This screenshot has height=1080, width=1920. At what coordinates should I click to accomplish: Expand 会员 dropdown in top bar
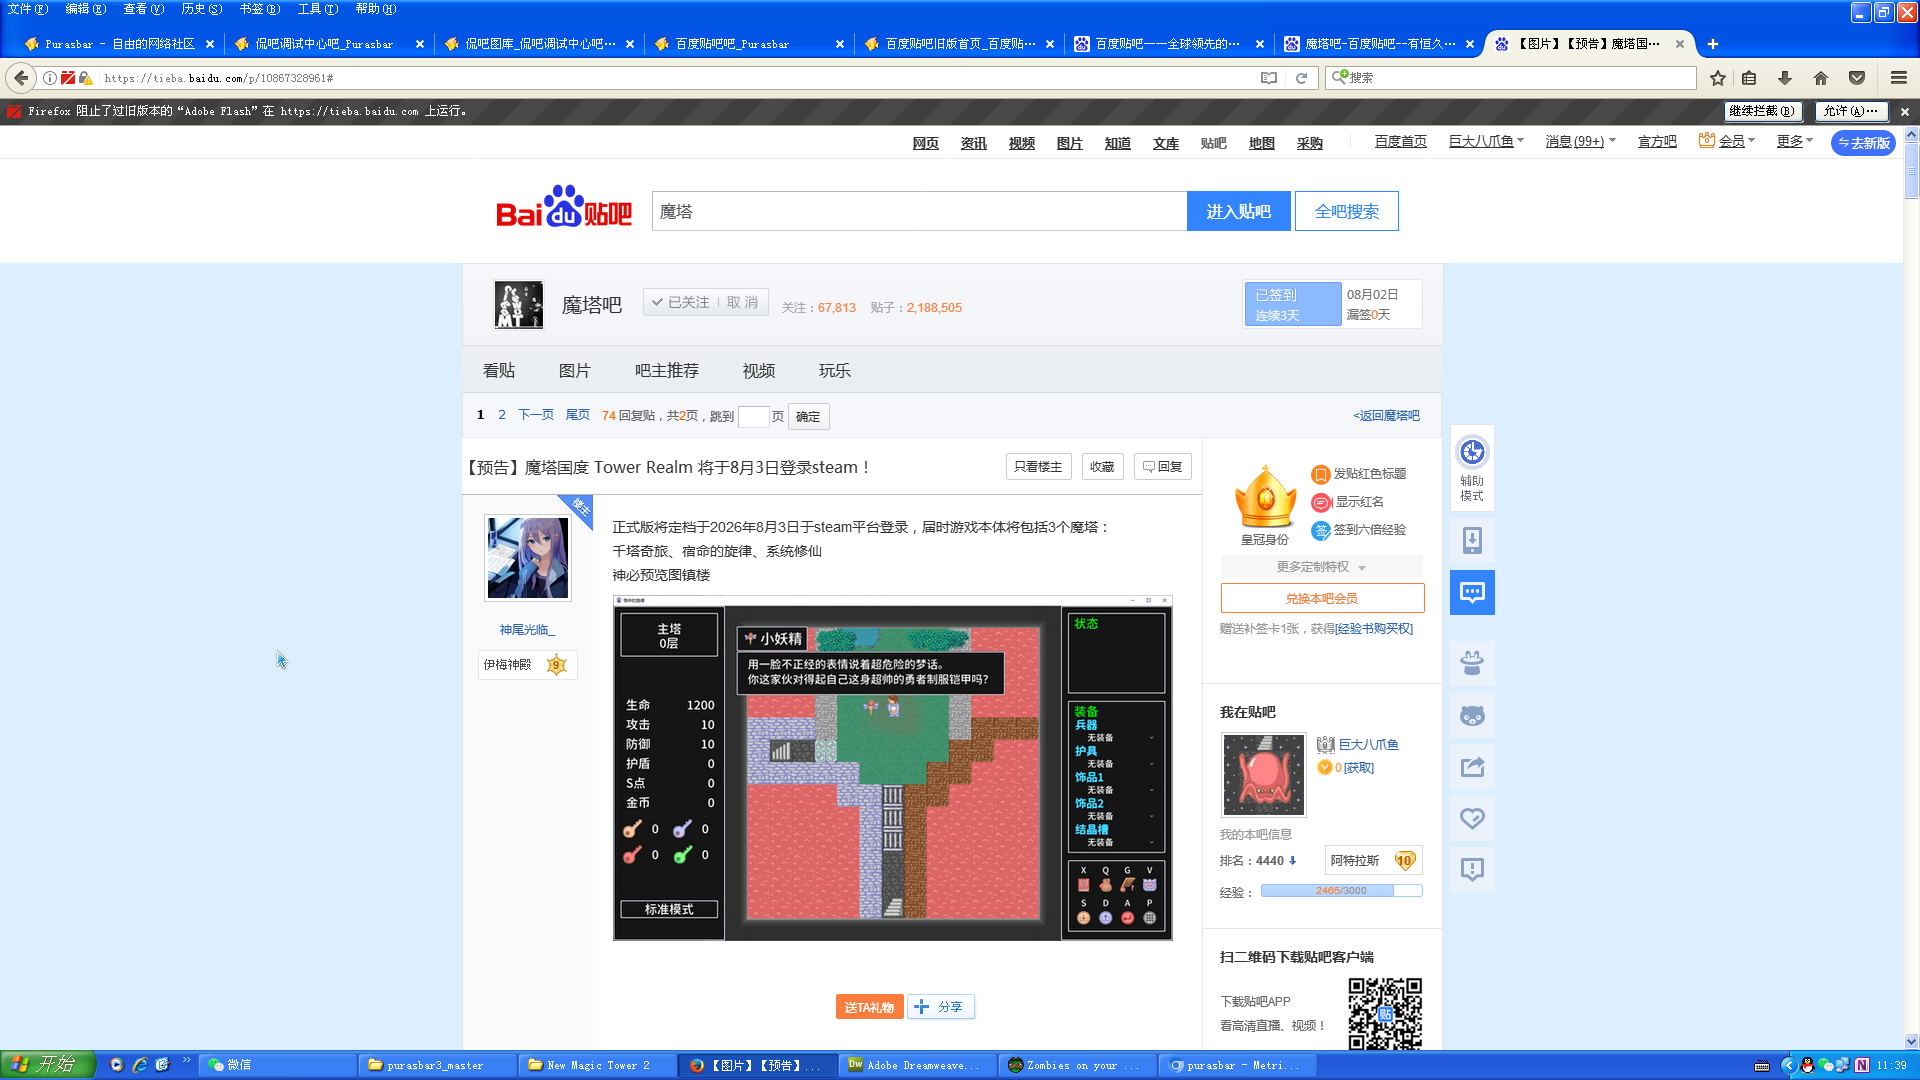1727,142
